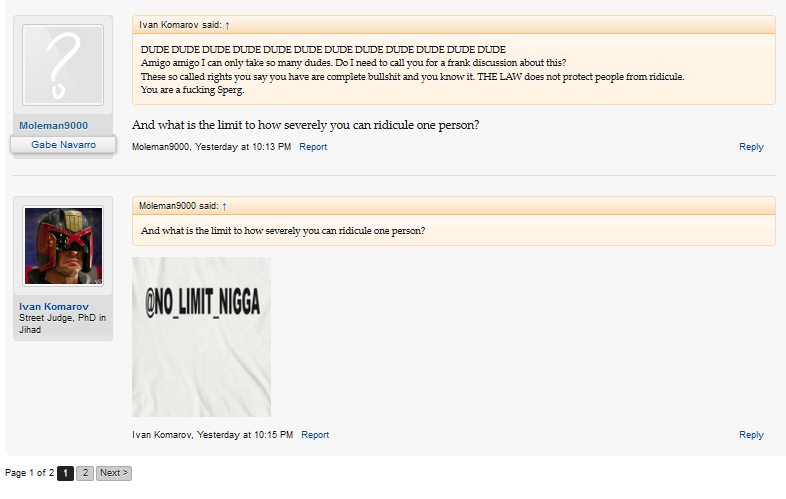
Task: Go to page 2 of the thread
Action: (85, 473)
